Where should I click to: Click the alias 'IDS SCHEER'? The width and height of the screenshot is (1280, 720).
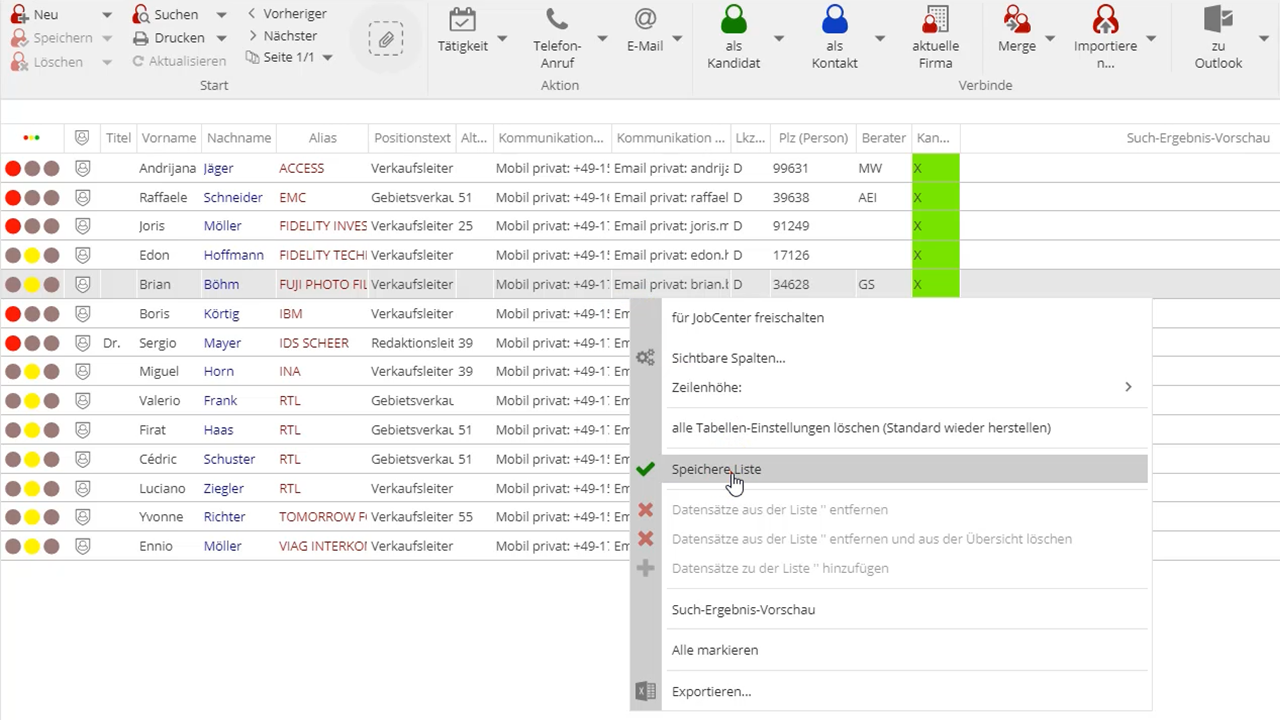coord(314,342)
